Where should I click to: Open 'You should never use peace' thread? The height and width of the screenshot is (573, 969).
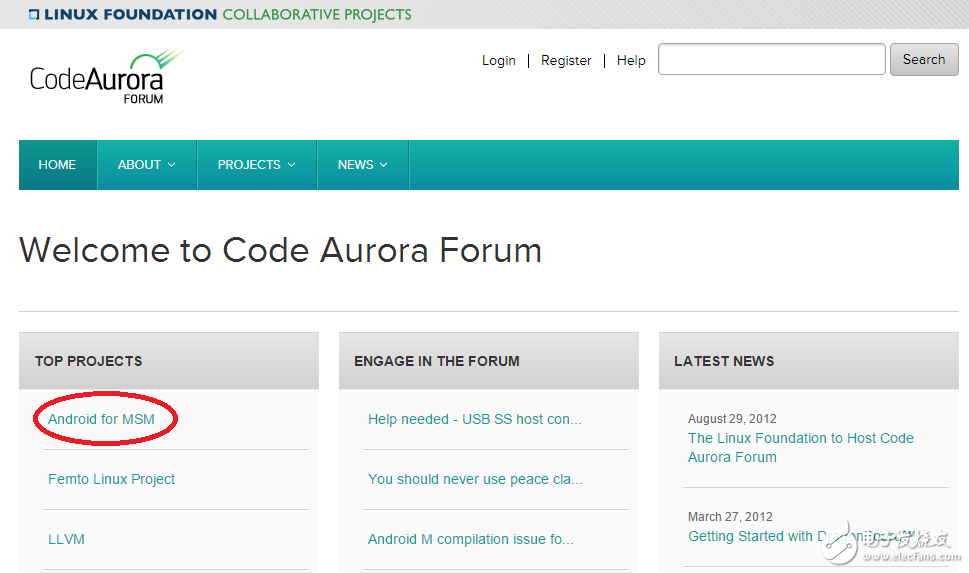474,479
